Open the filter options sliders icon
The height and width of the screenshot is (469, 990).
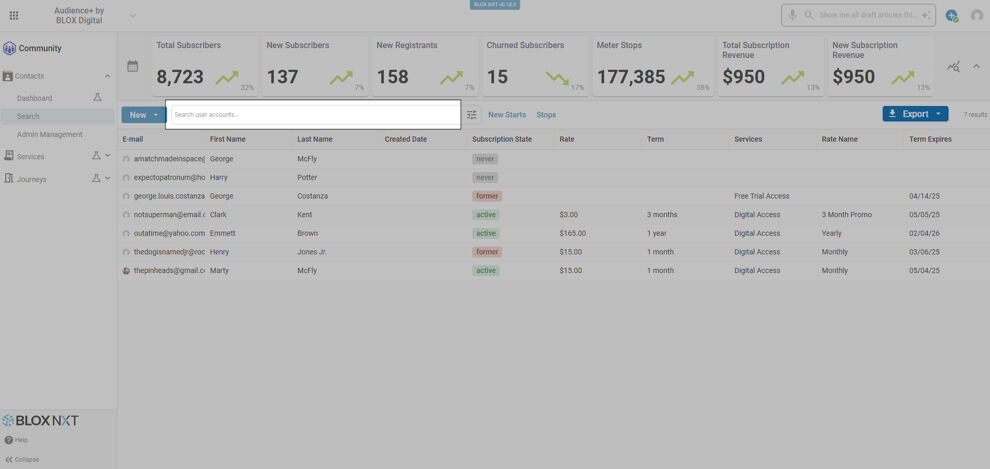472,115
